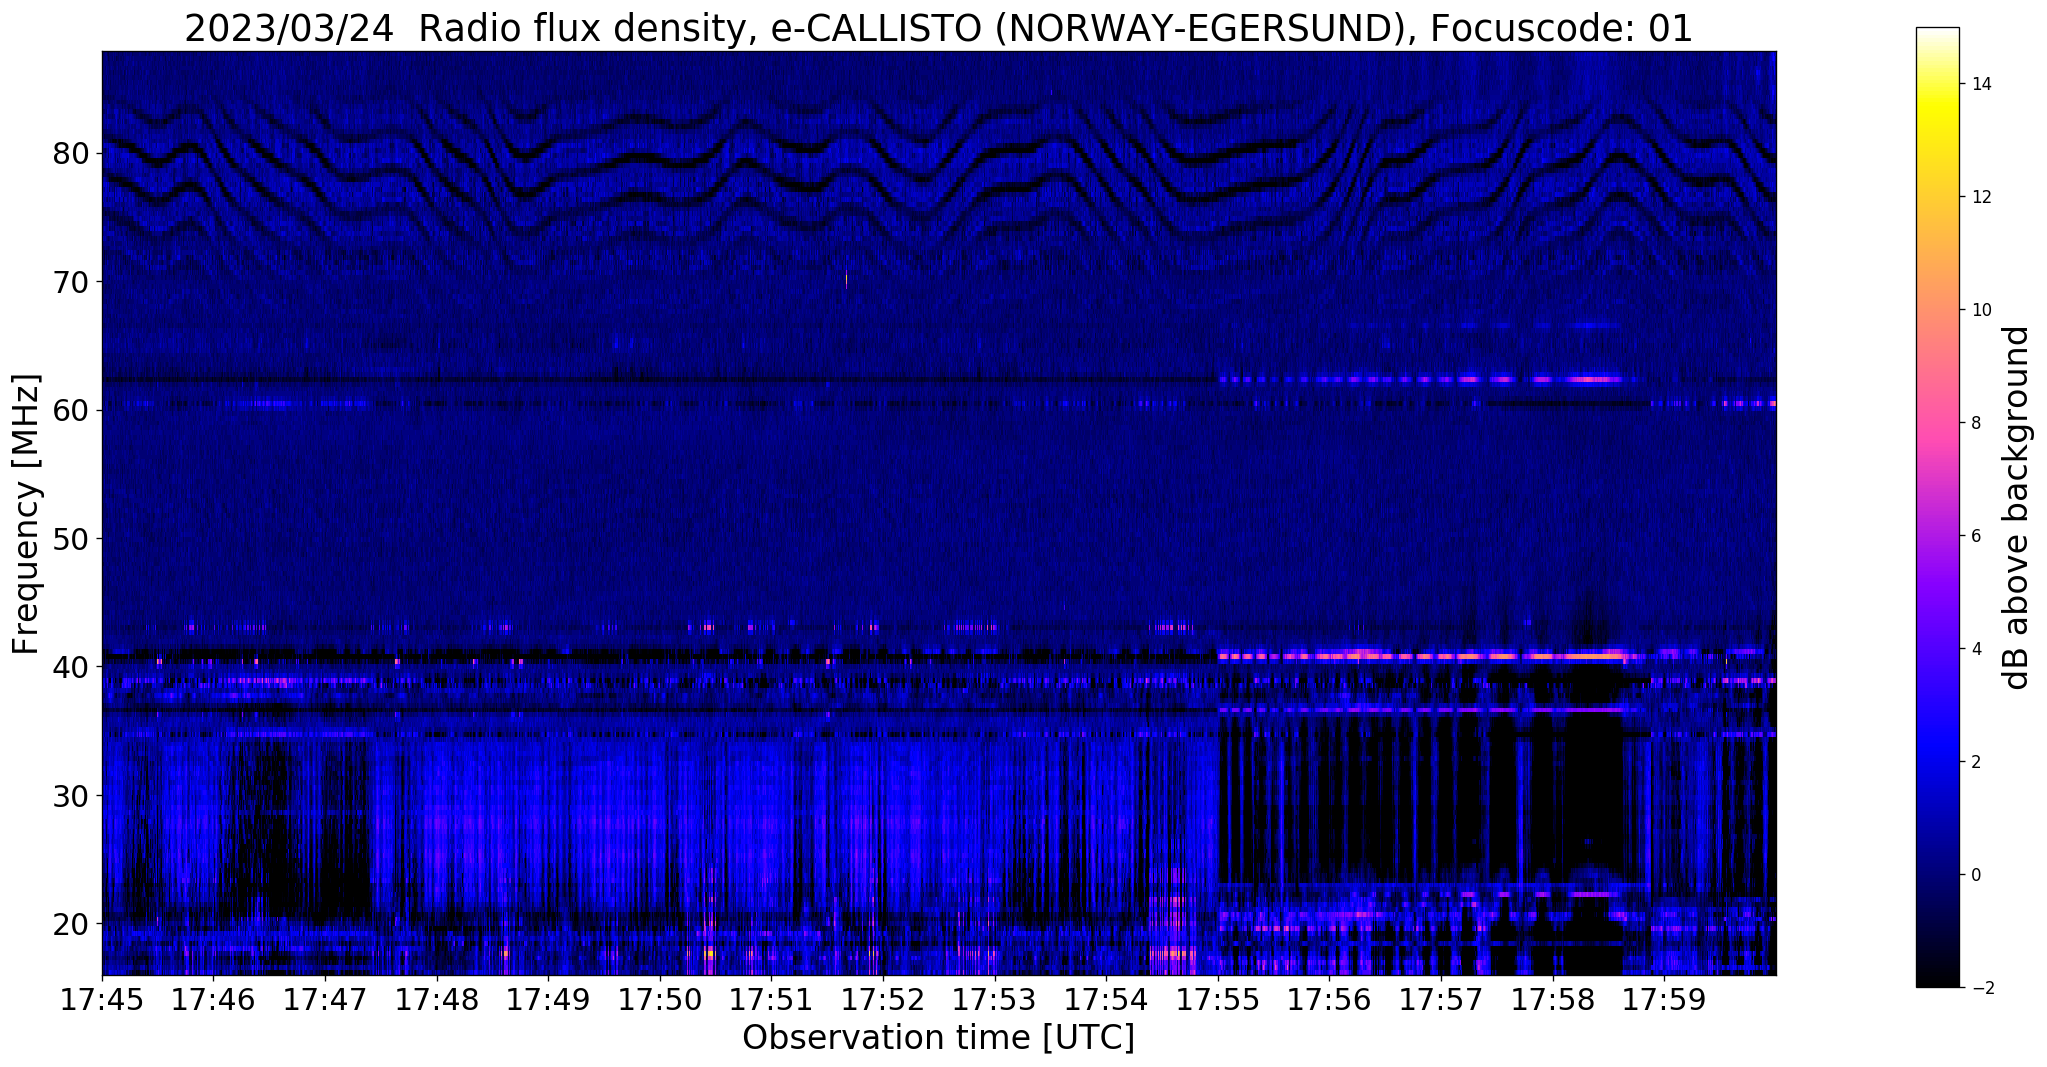
Task: Click the 17:50 time tick label
Action: click(x=660, y=1000)
